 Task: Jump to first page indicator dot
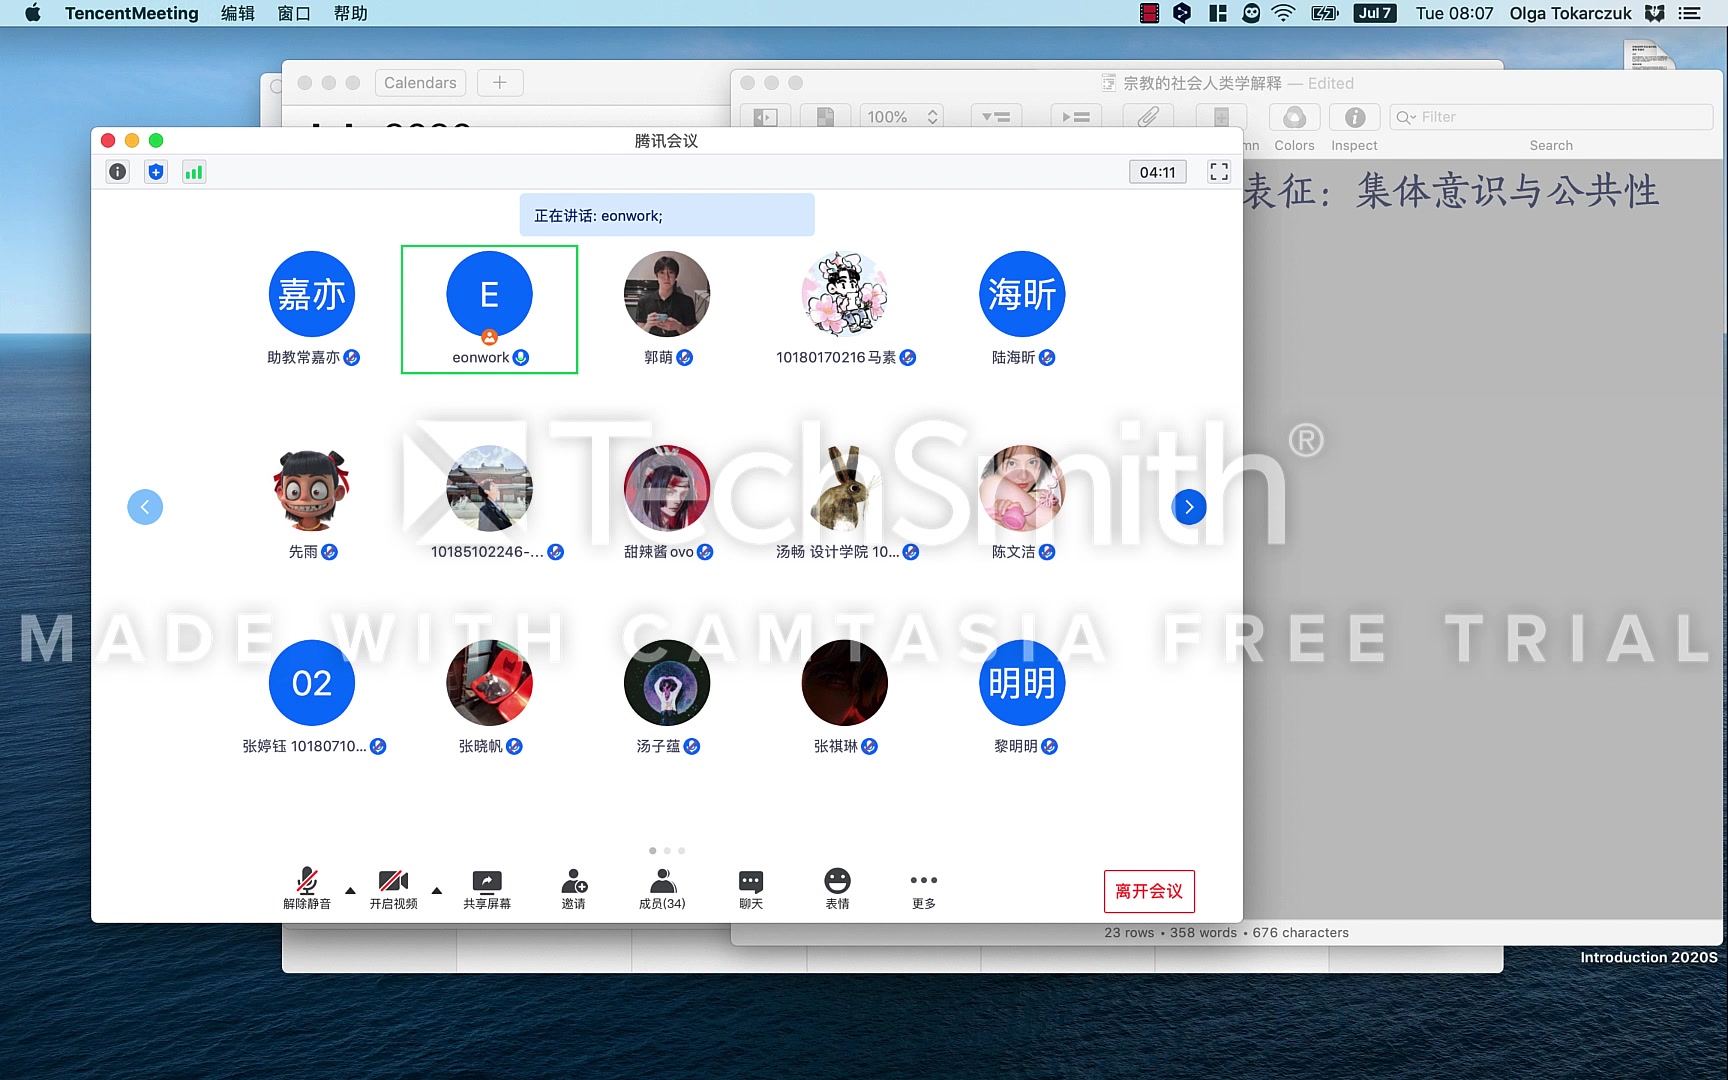point(653,851)
